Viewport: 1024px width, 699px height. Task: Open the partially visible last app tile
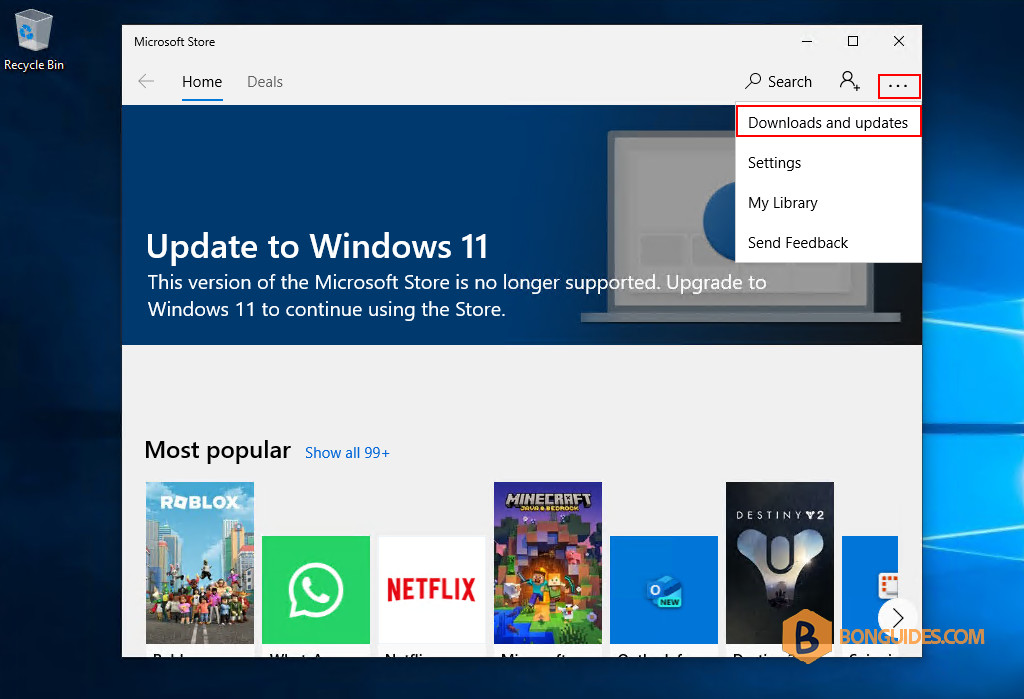point(869,590)
